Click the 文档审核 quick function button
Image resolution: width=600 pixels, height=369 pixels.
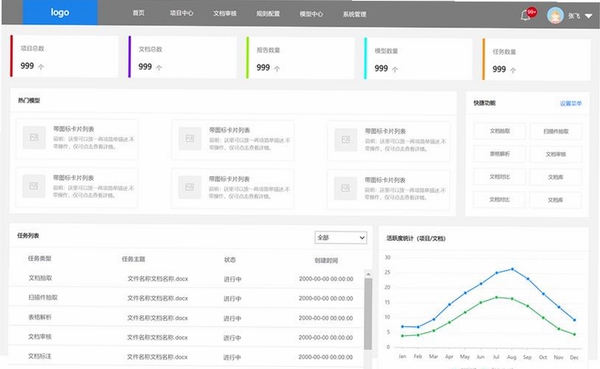click(x=556, y=154)
